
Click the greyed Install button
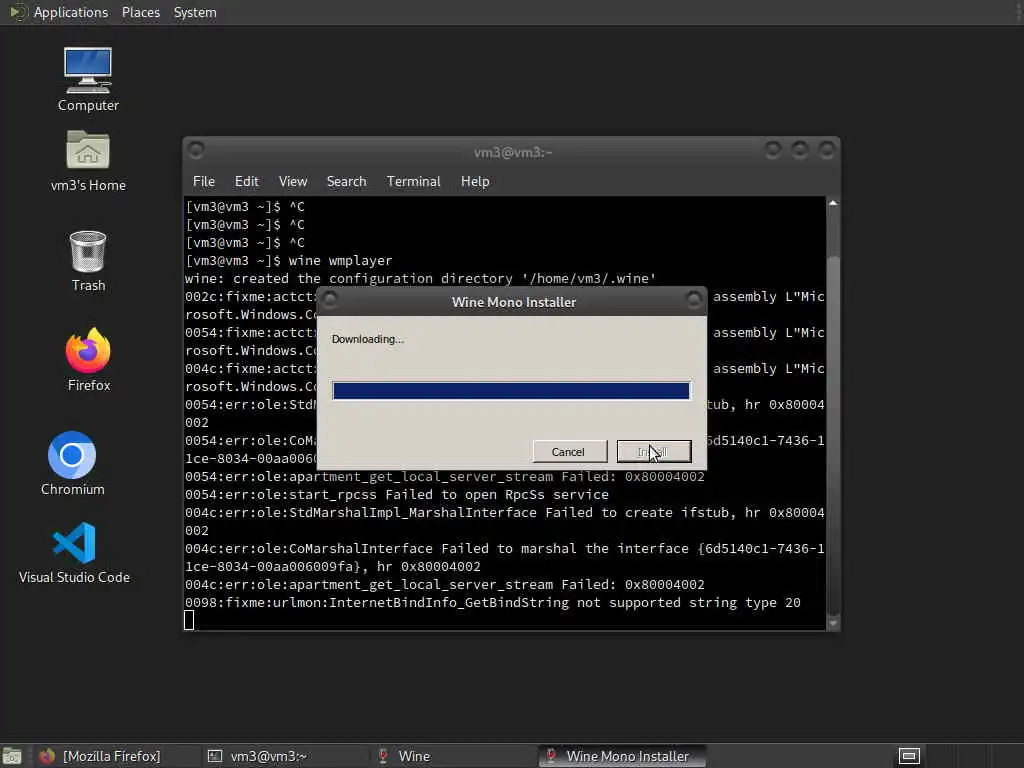tap(654, 451)
